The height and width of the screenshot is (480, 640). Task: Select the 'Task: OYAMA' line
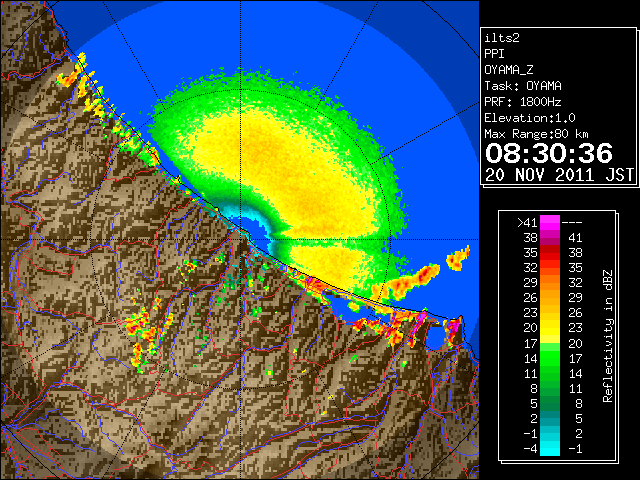pos(523,86)
